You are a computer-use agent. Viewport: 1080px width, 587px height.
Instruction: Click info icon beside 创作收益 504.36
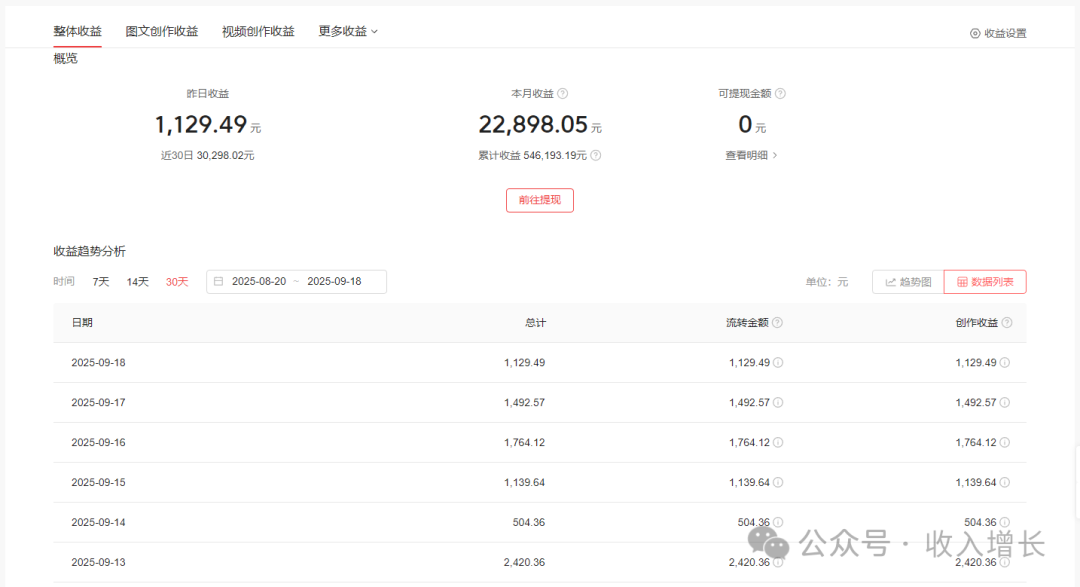pyautogui.click(x=1005, y=522)
